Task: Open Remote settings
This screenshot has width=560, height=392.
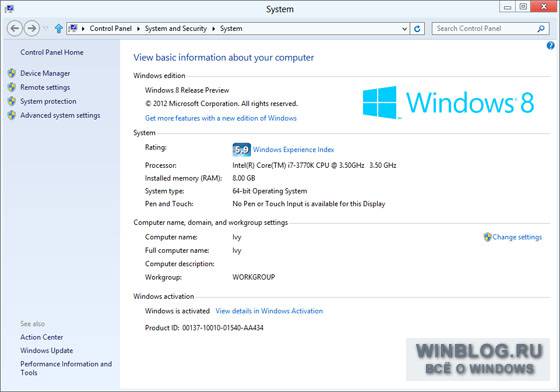Action: (x=45, y=87)
